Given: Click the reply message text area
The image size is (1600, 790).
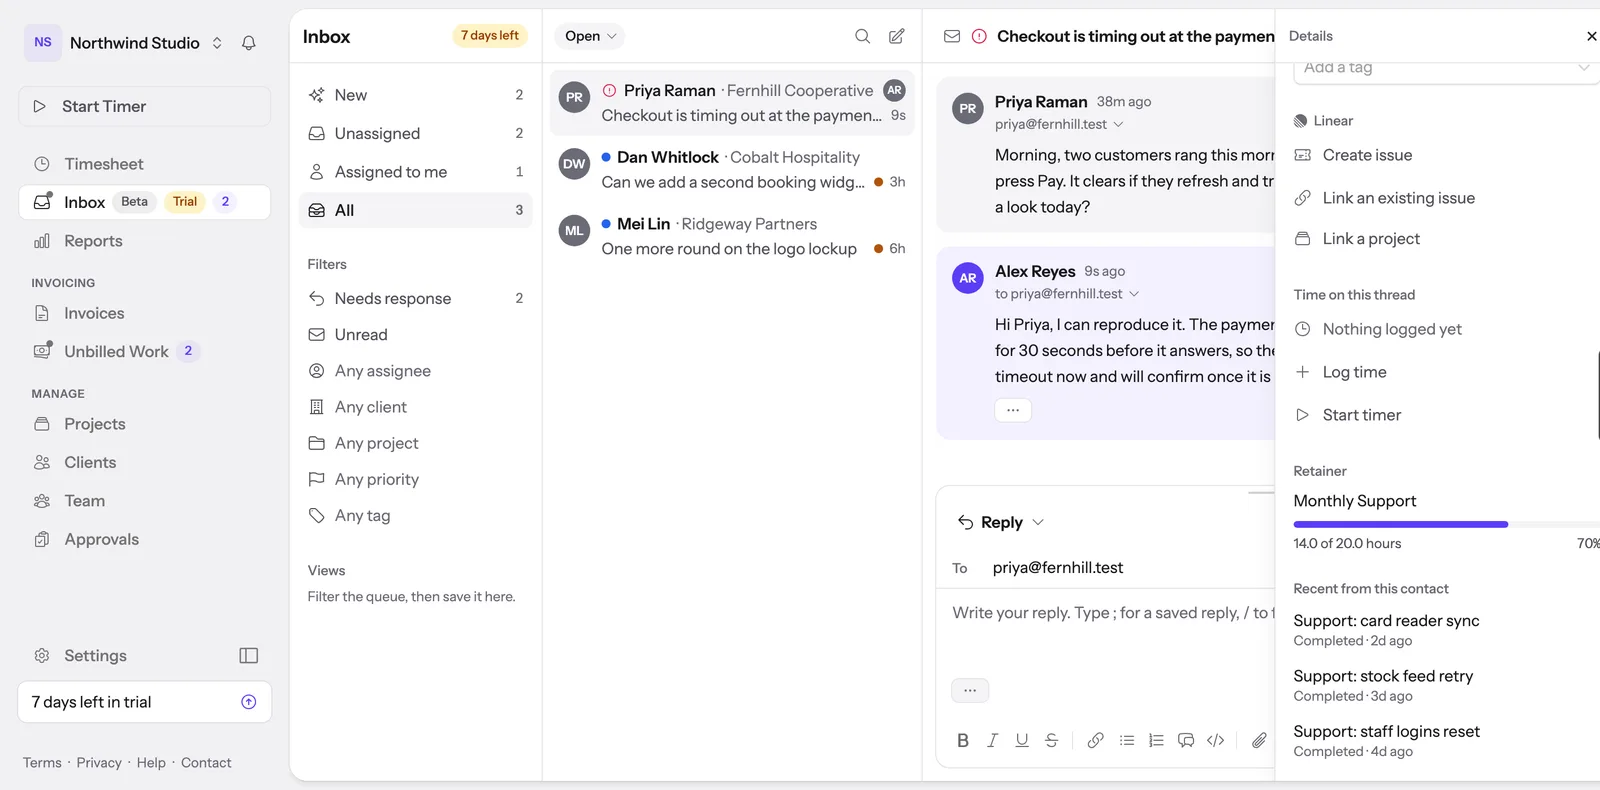Looking at the screenshot, I should [1107, 630].
